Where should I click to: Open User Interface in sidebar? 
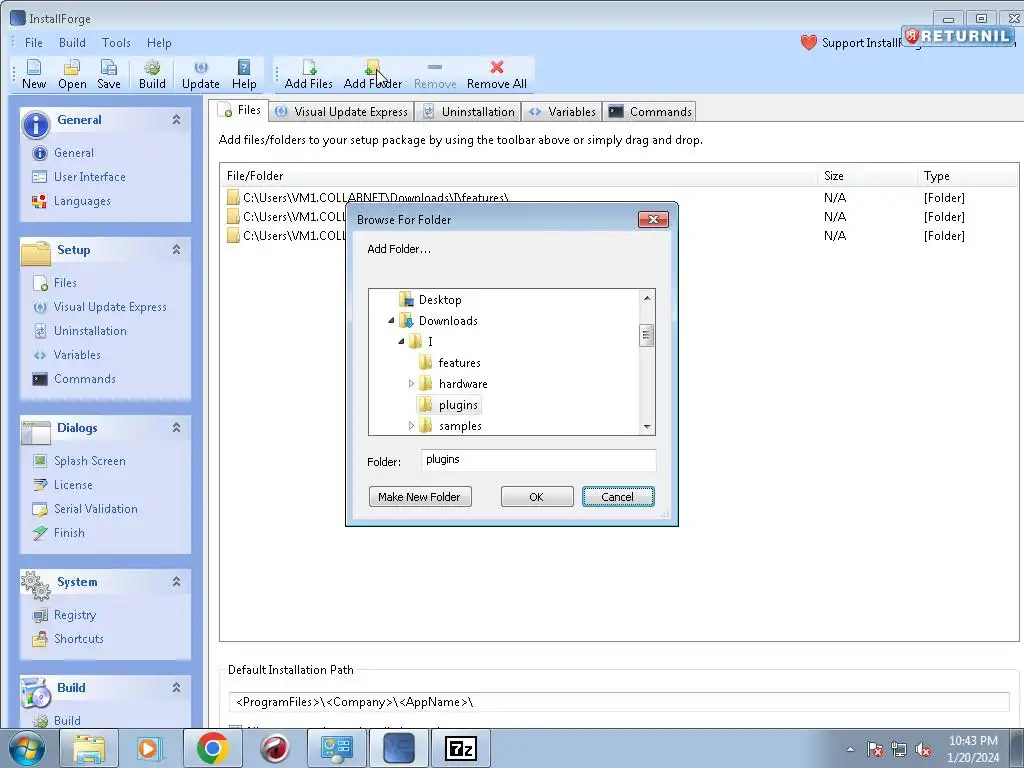pyautogui.click(x=89, y=177)
